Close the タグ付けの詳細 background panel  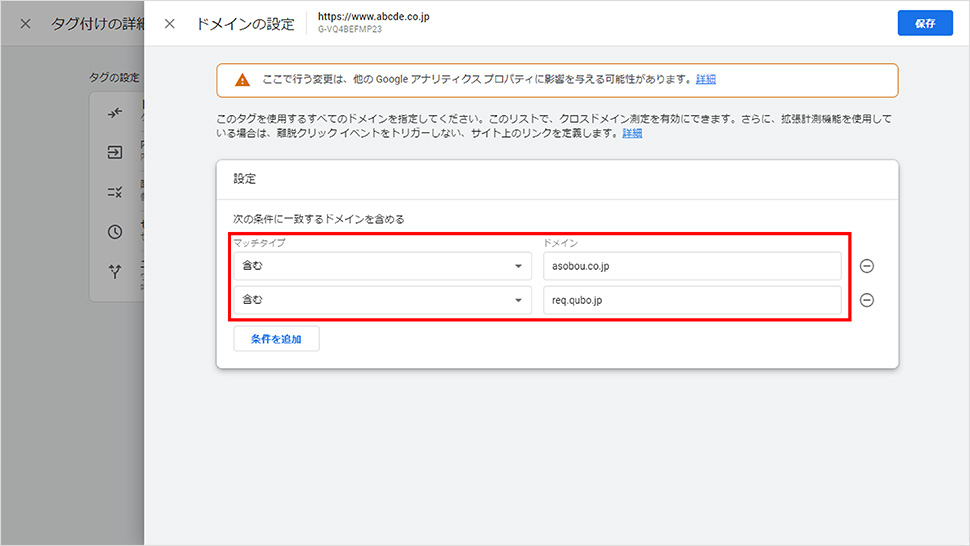(x=25, y=23)
